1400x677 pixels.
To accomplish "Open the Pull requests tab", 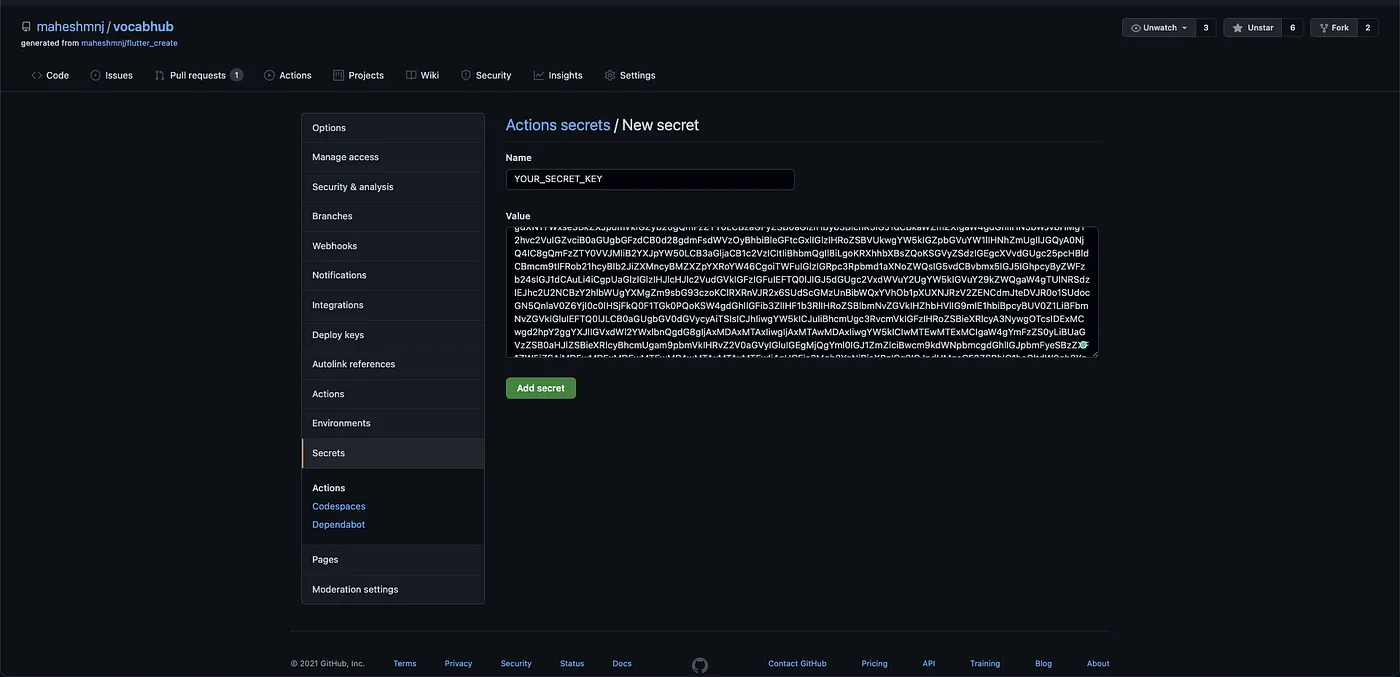I will pyautogui.click(x=198, y=75).
